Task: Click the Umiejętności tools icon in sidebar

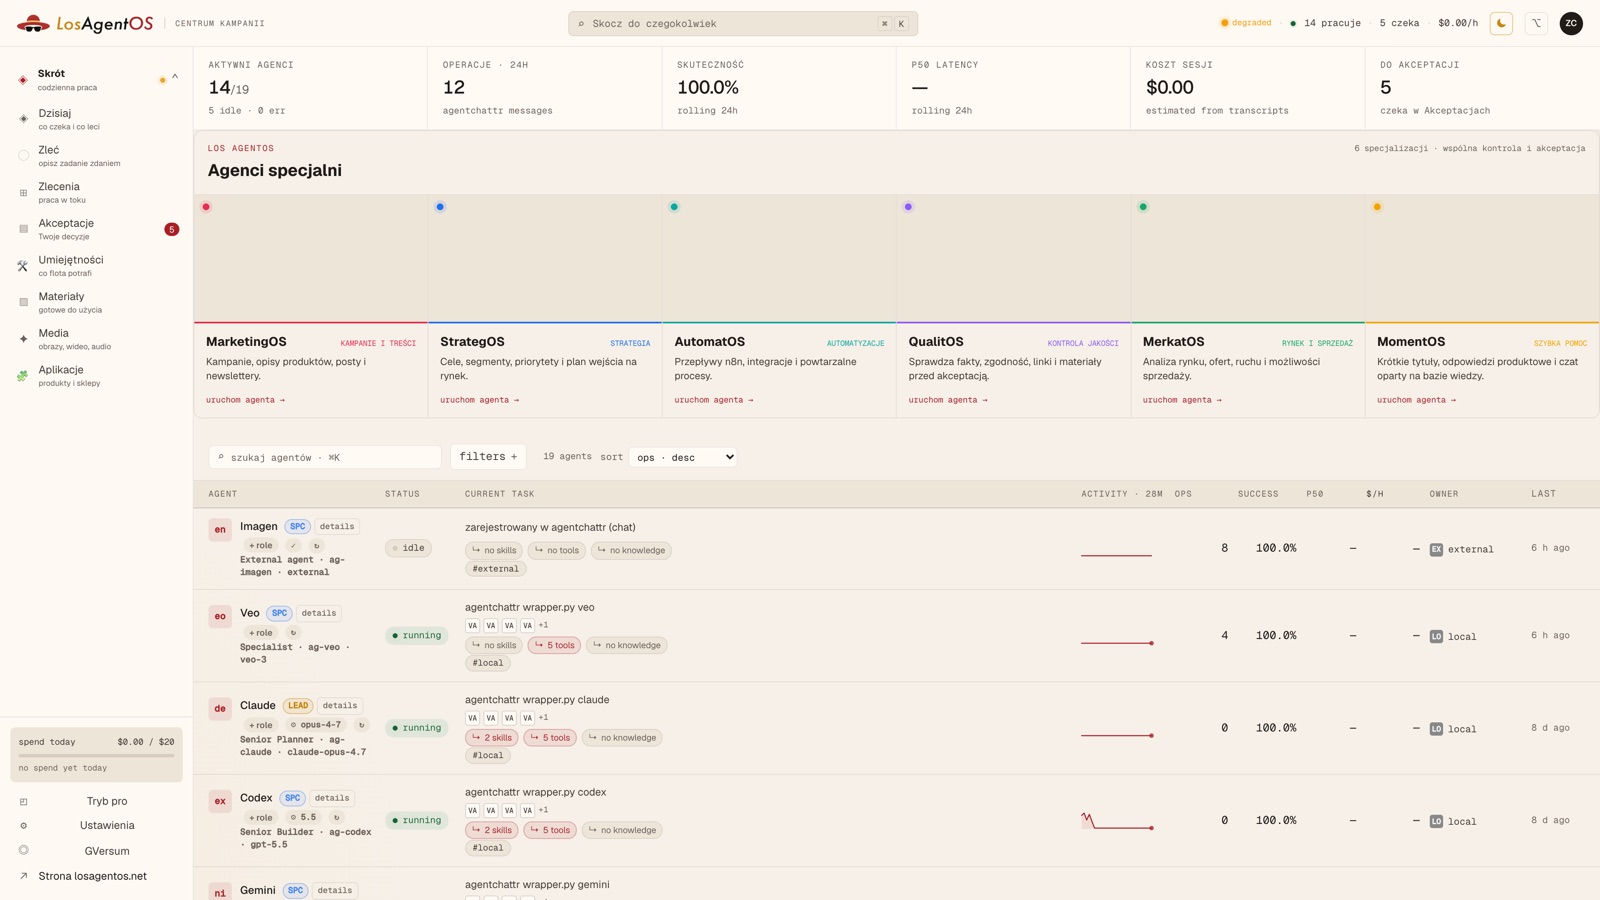Action: coord(23,266)
